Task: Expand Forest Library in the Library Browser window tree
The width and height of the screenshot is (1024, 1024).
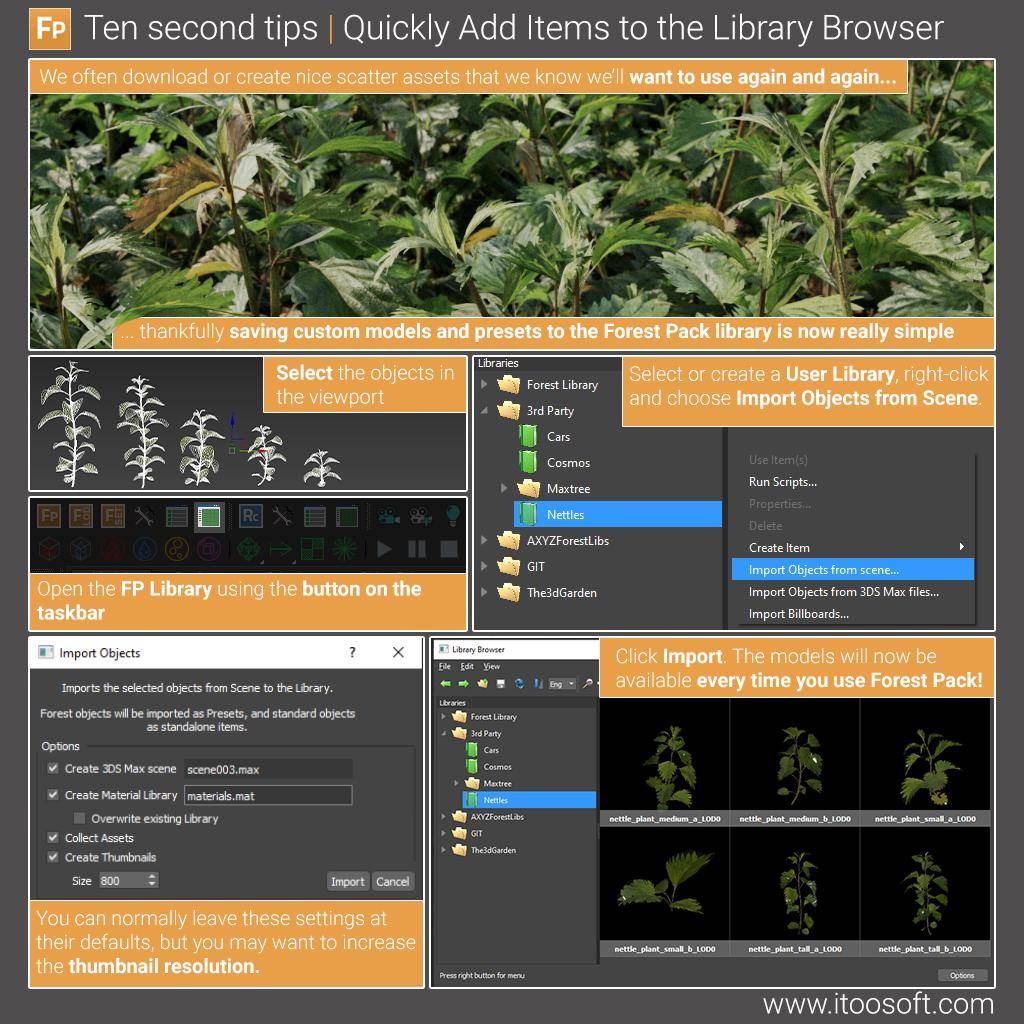Action: pos(443,716)
